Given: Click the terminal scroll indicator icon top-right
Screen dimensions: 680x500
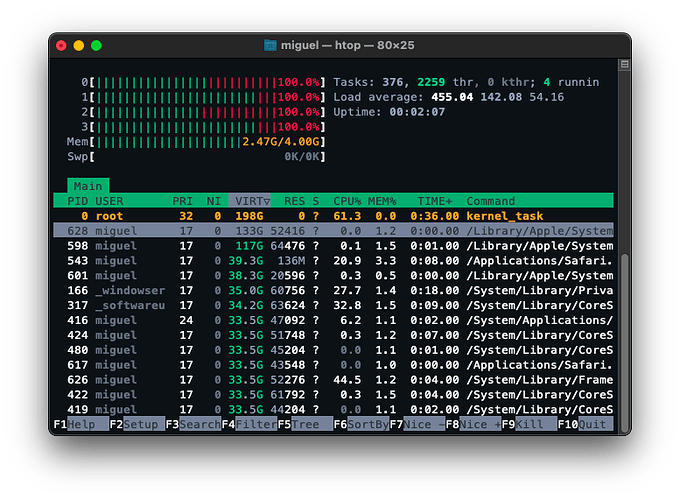Looking at the screenshot, I should click(624, 64).
